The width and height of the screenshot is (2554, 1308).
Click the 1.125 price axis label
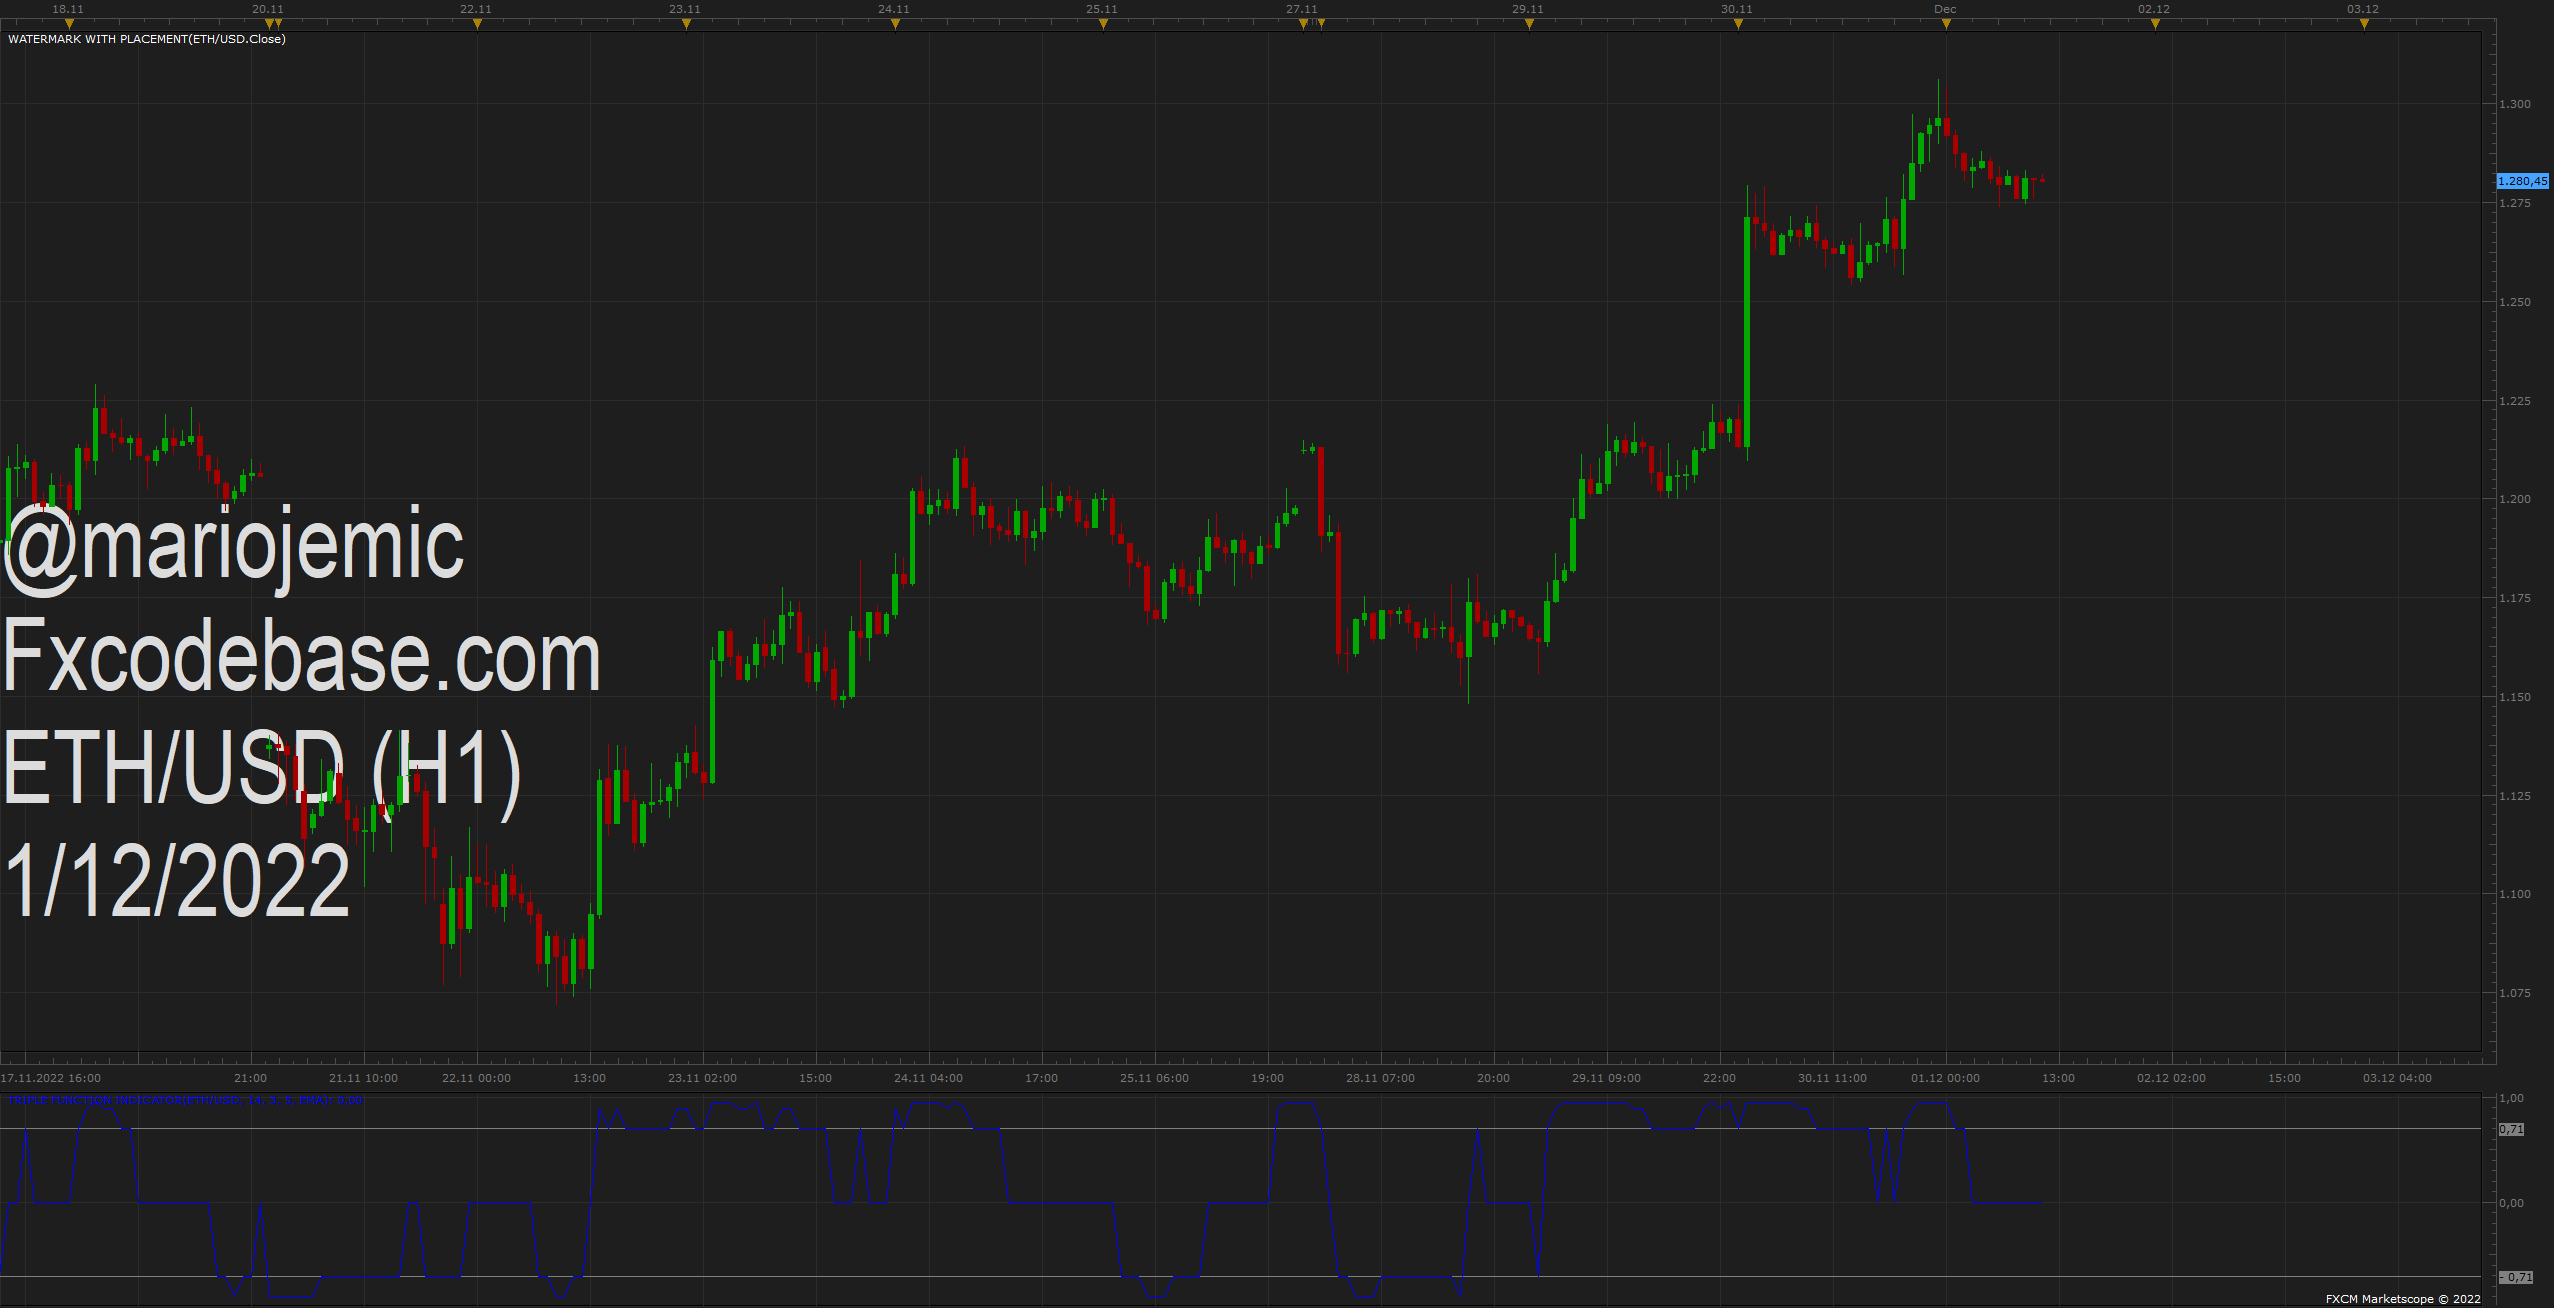coord(2515,796)
